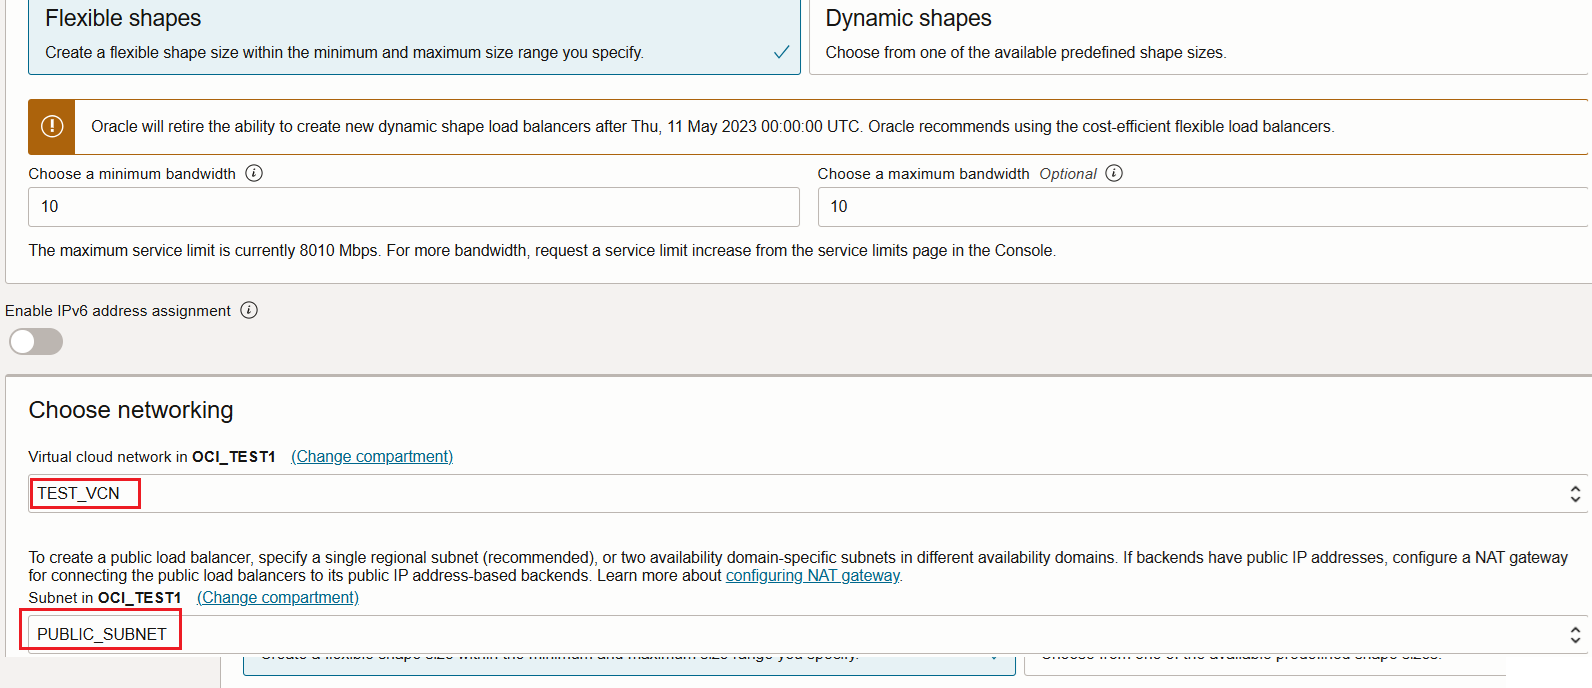This screenshot has height=688, width=1592.
Task: Click the Oracle dynamic shape retirement notice text
Action: pos(712,127)
